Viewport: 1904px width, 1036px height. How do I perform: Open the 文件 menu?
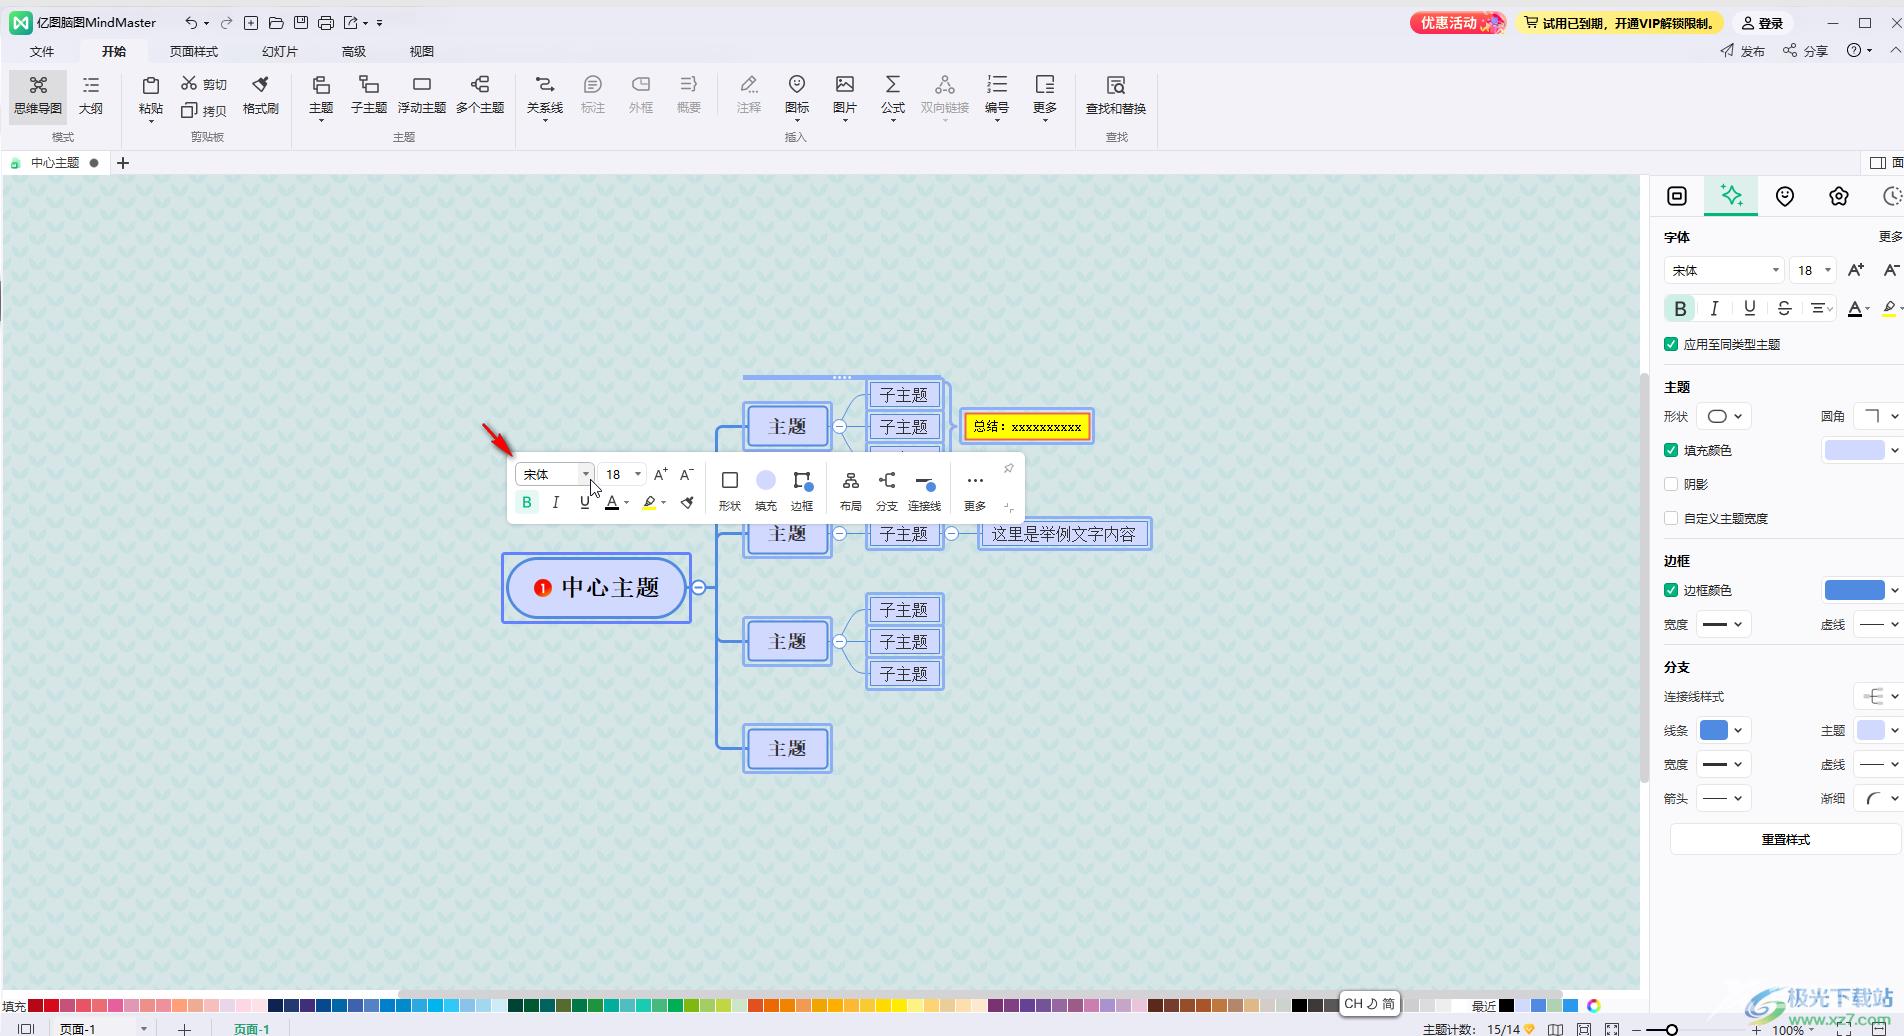pos(42,51)
